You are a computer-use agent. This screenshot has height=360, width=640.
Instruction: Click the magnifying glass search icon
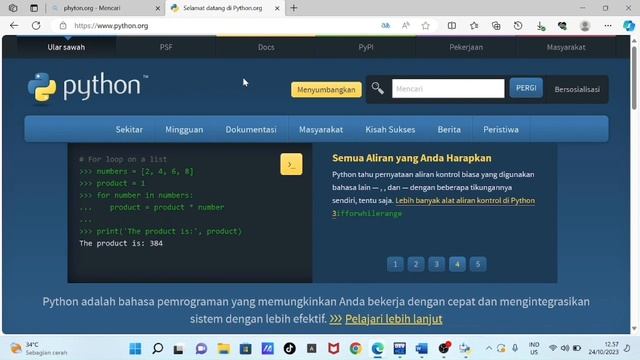378,88
